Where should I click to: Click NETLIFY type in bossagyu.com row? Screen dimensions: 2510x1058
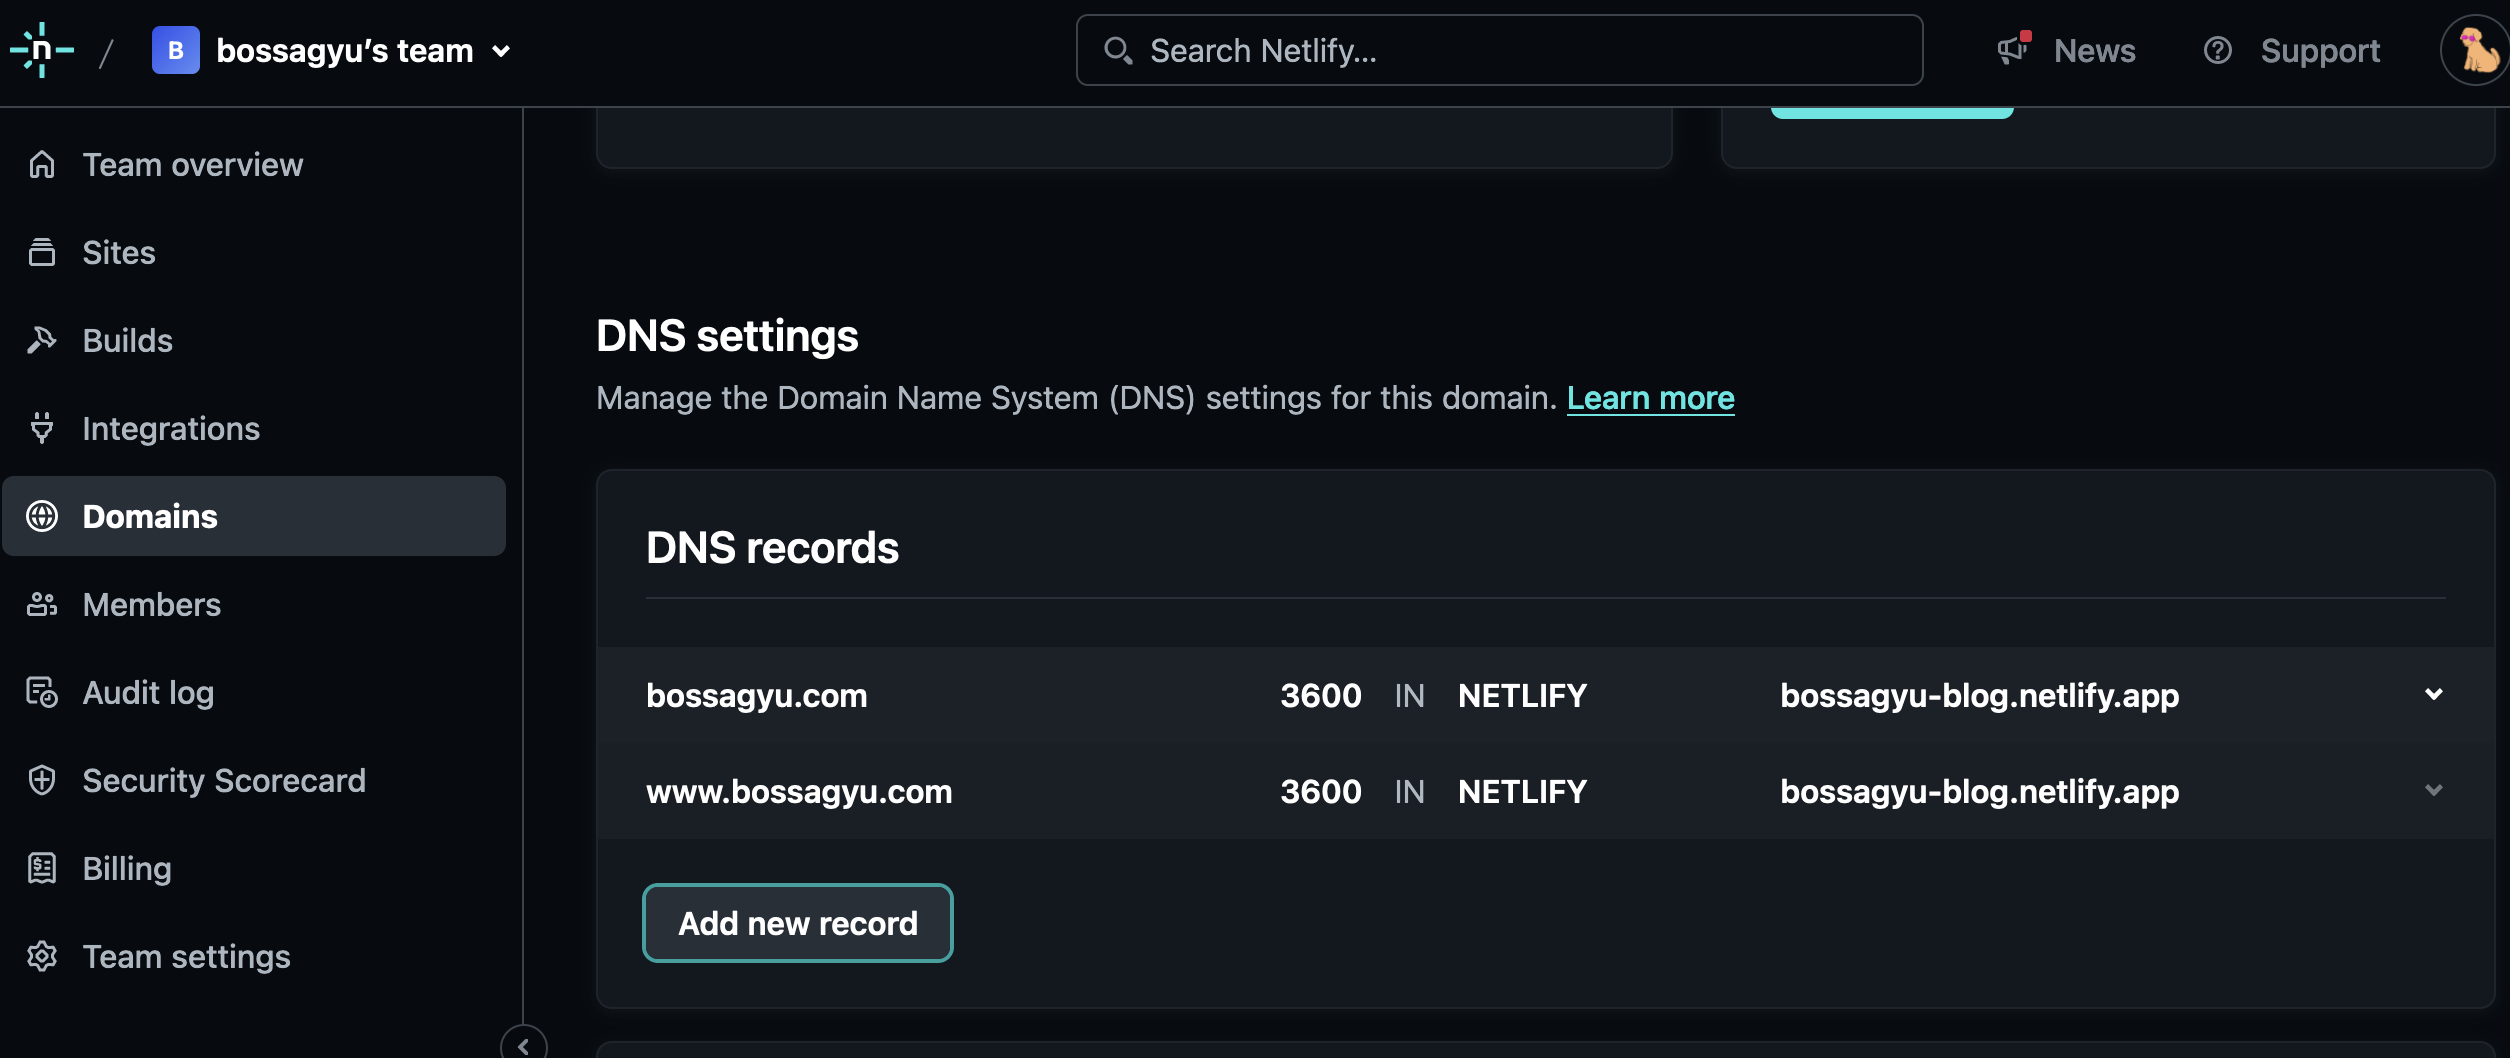click(1522, 695)
